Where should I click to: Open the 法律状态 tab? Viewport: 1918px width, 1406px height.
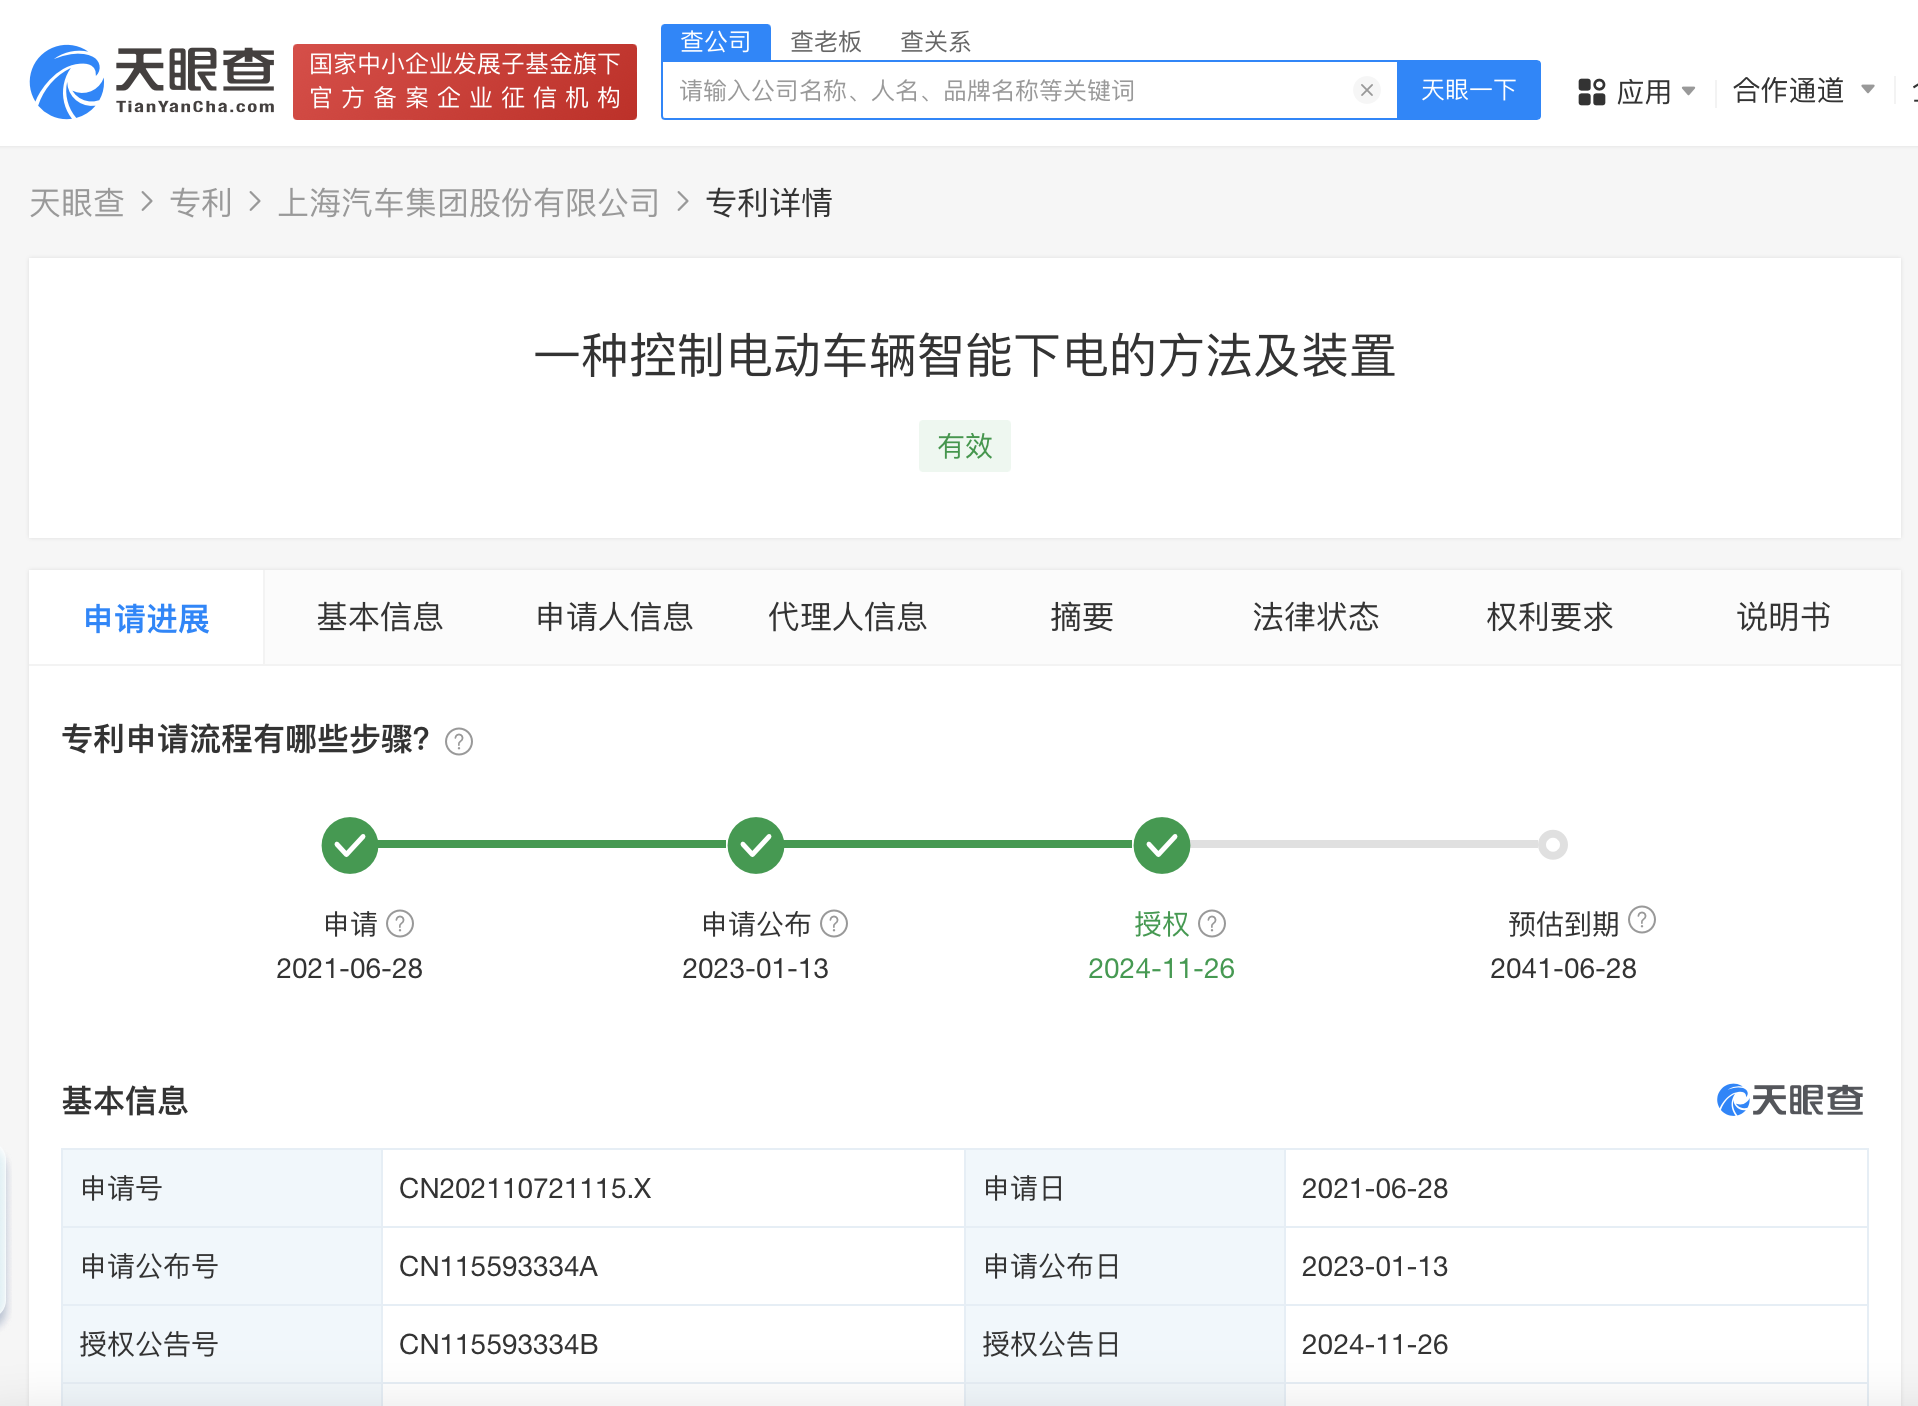coord(1315,617)
